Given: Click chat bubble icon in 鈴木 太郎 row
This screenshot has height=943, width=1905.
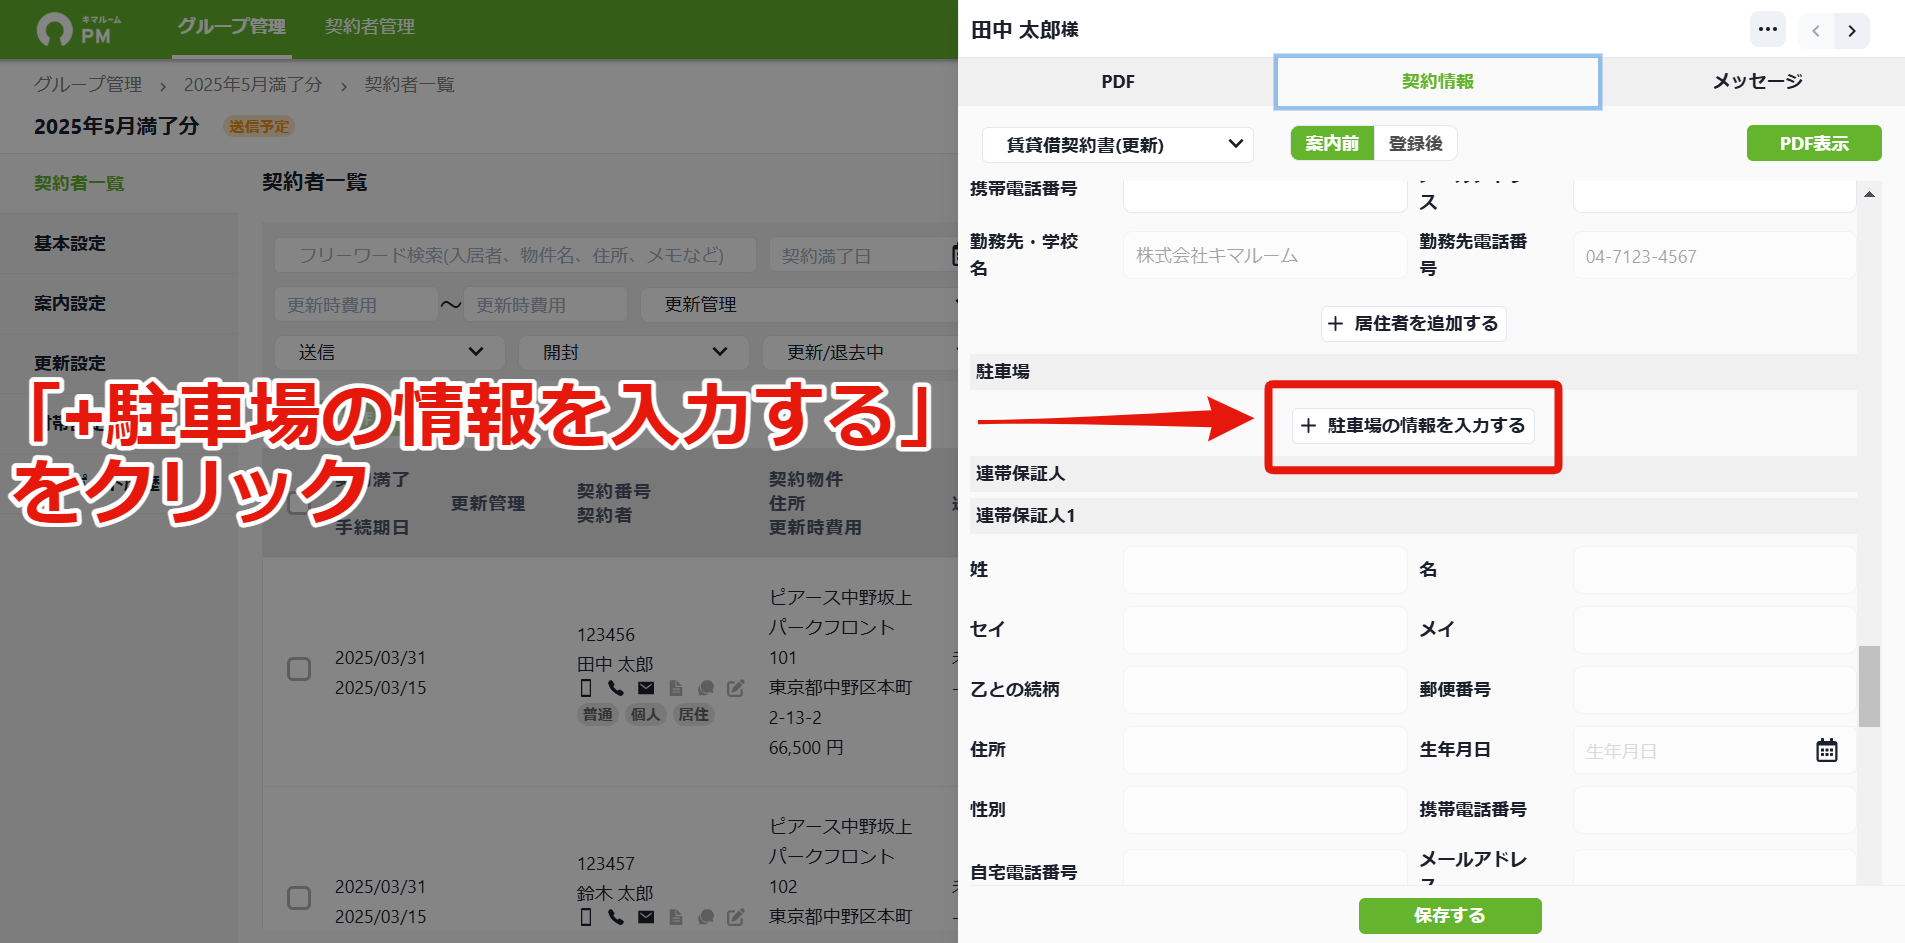Looking at the screenshot, I should (706, 917).
